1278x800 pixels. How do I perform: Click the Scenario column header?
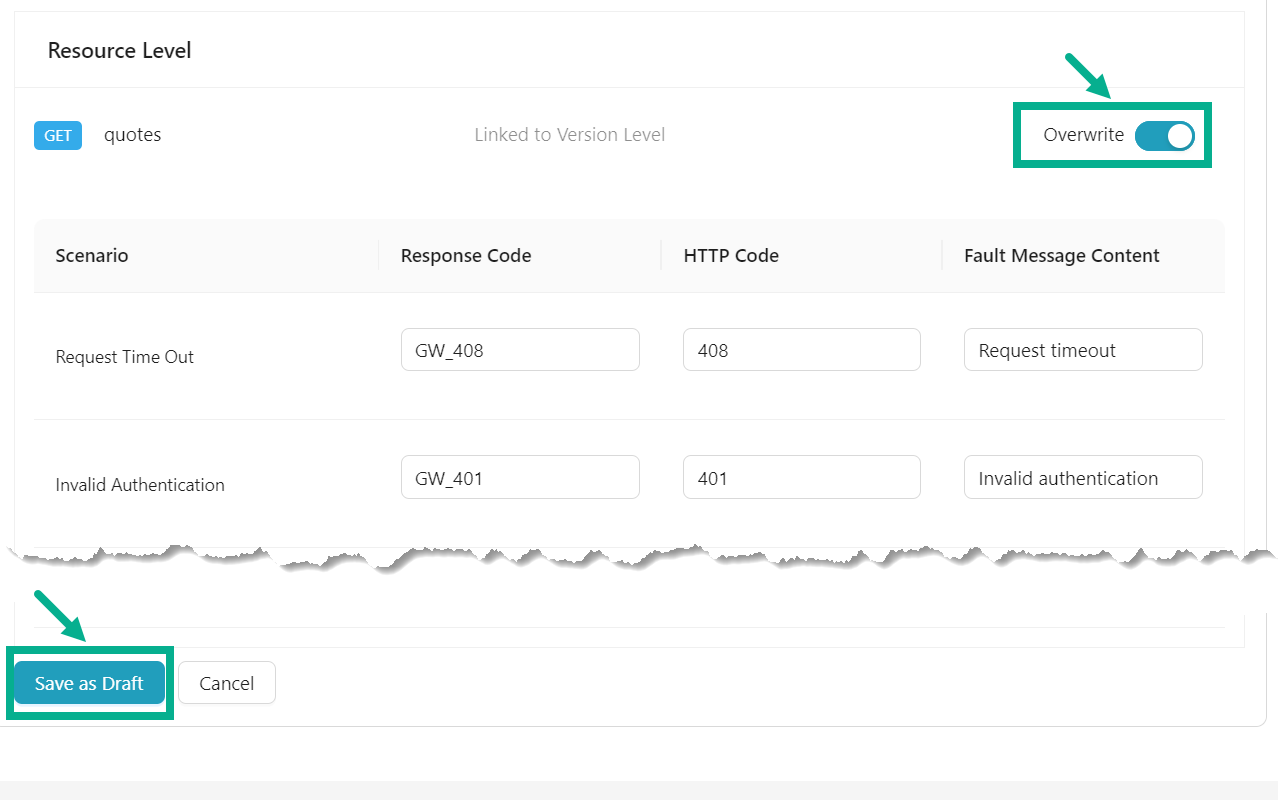(92, 256)
